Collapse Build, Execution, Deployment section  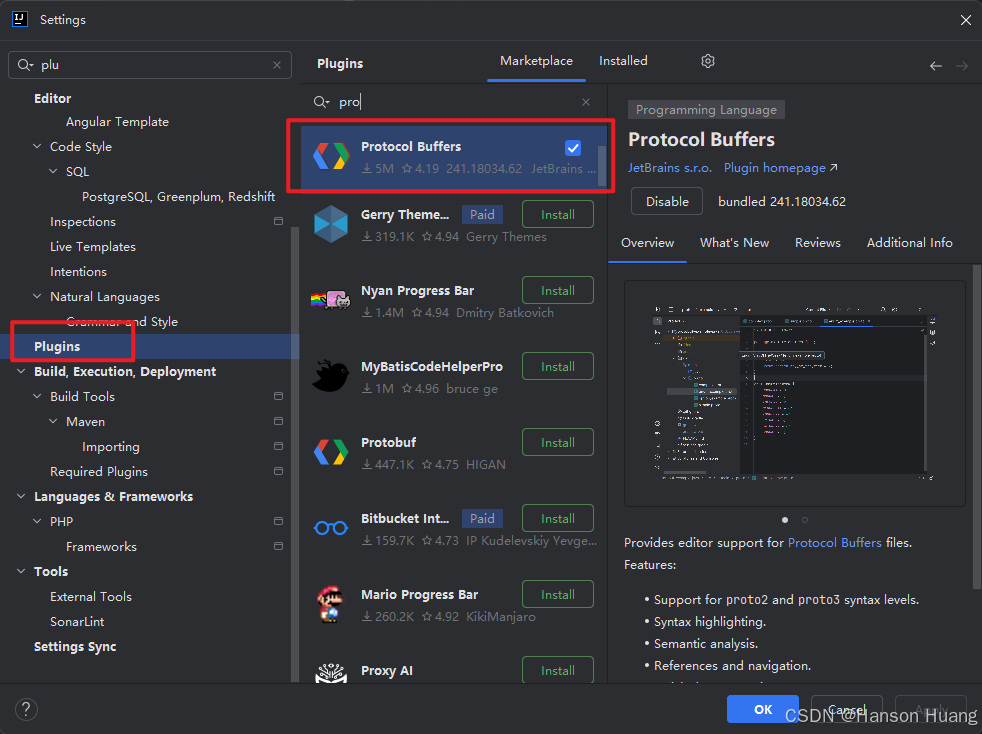coord(21,371)
